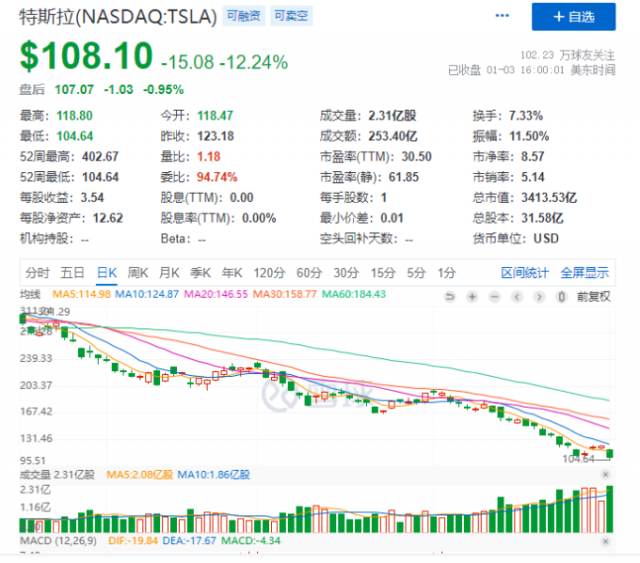Switch chart to 分时 tab
Image resolution: width=640 pixels, height=563 pixels.
pos(37,272)
